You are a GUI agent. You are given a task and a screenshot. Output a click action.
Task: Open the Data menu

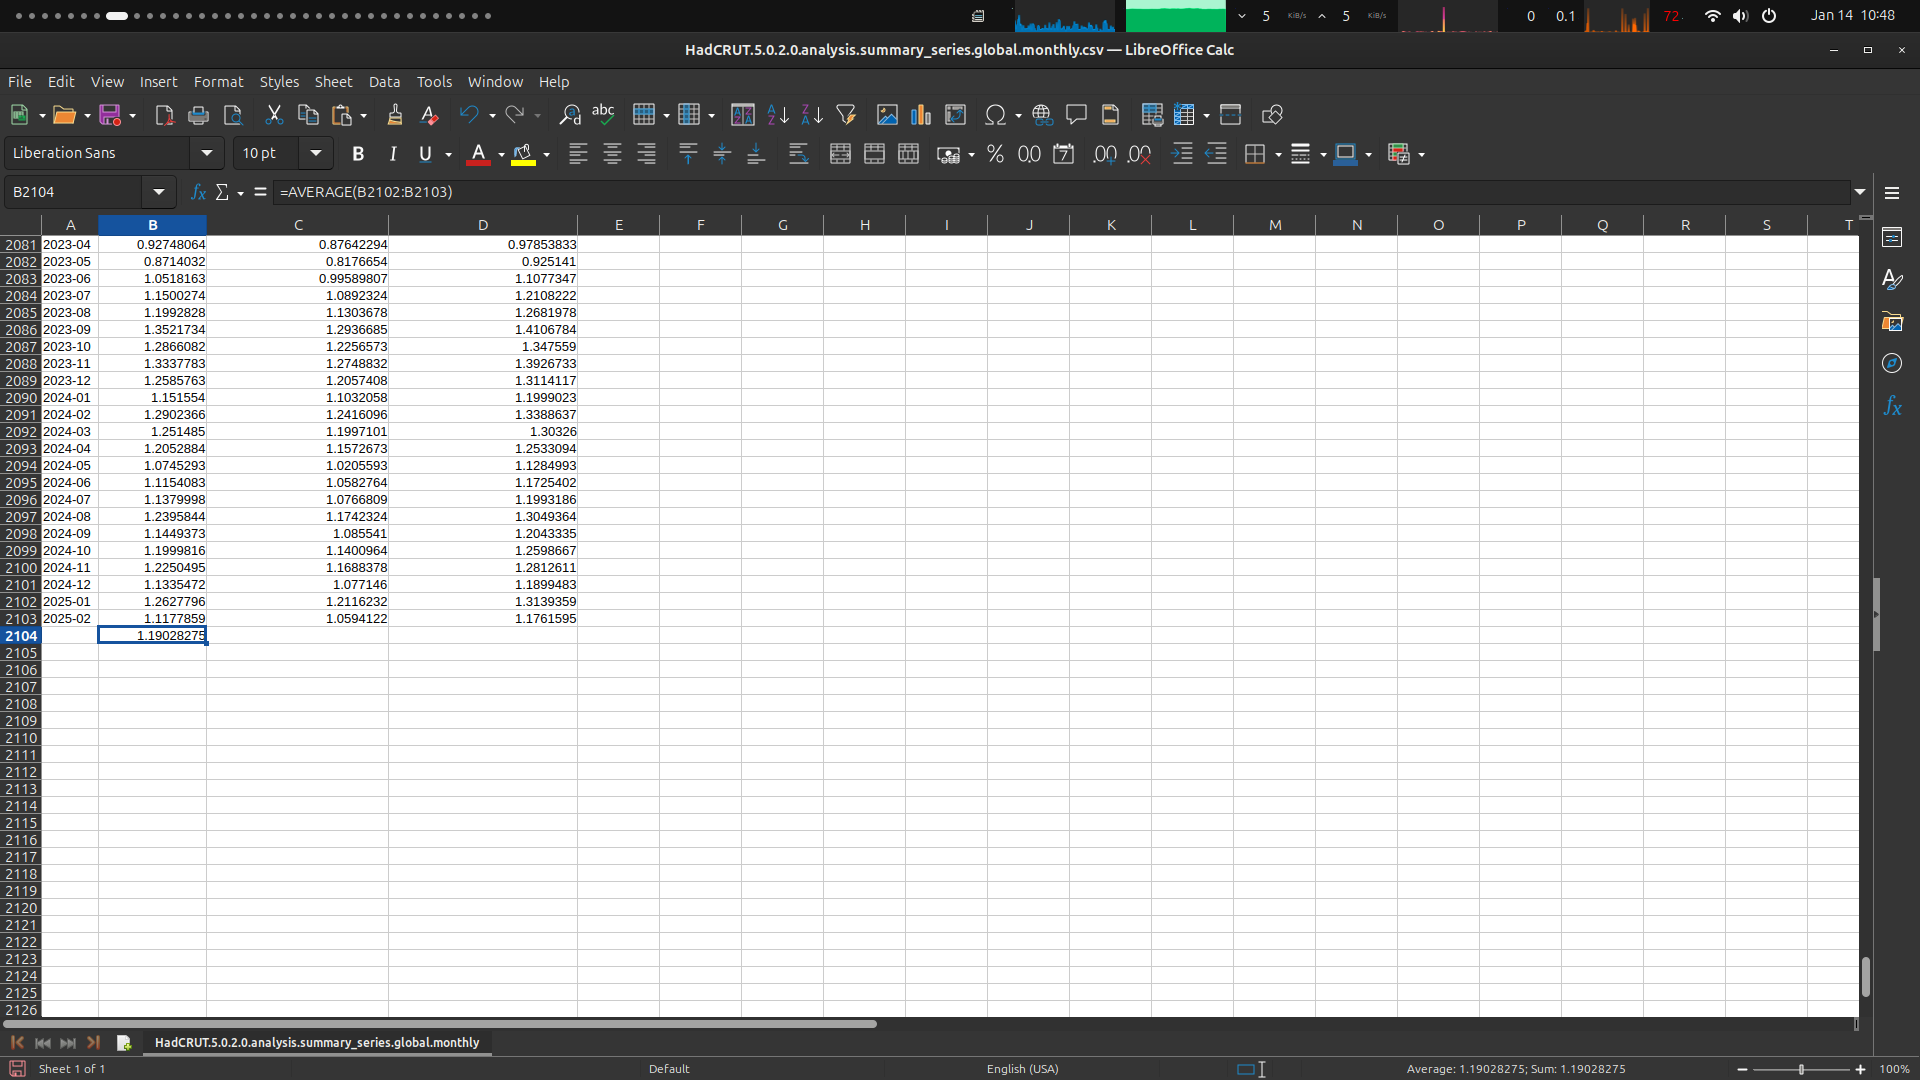click(384, 82)
